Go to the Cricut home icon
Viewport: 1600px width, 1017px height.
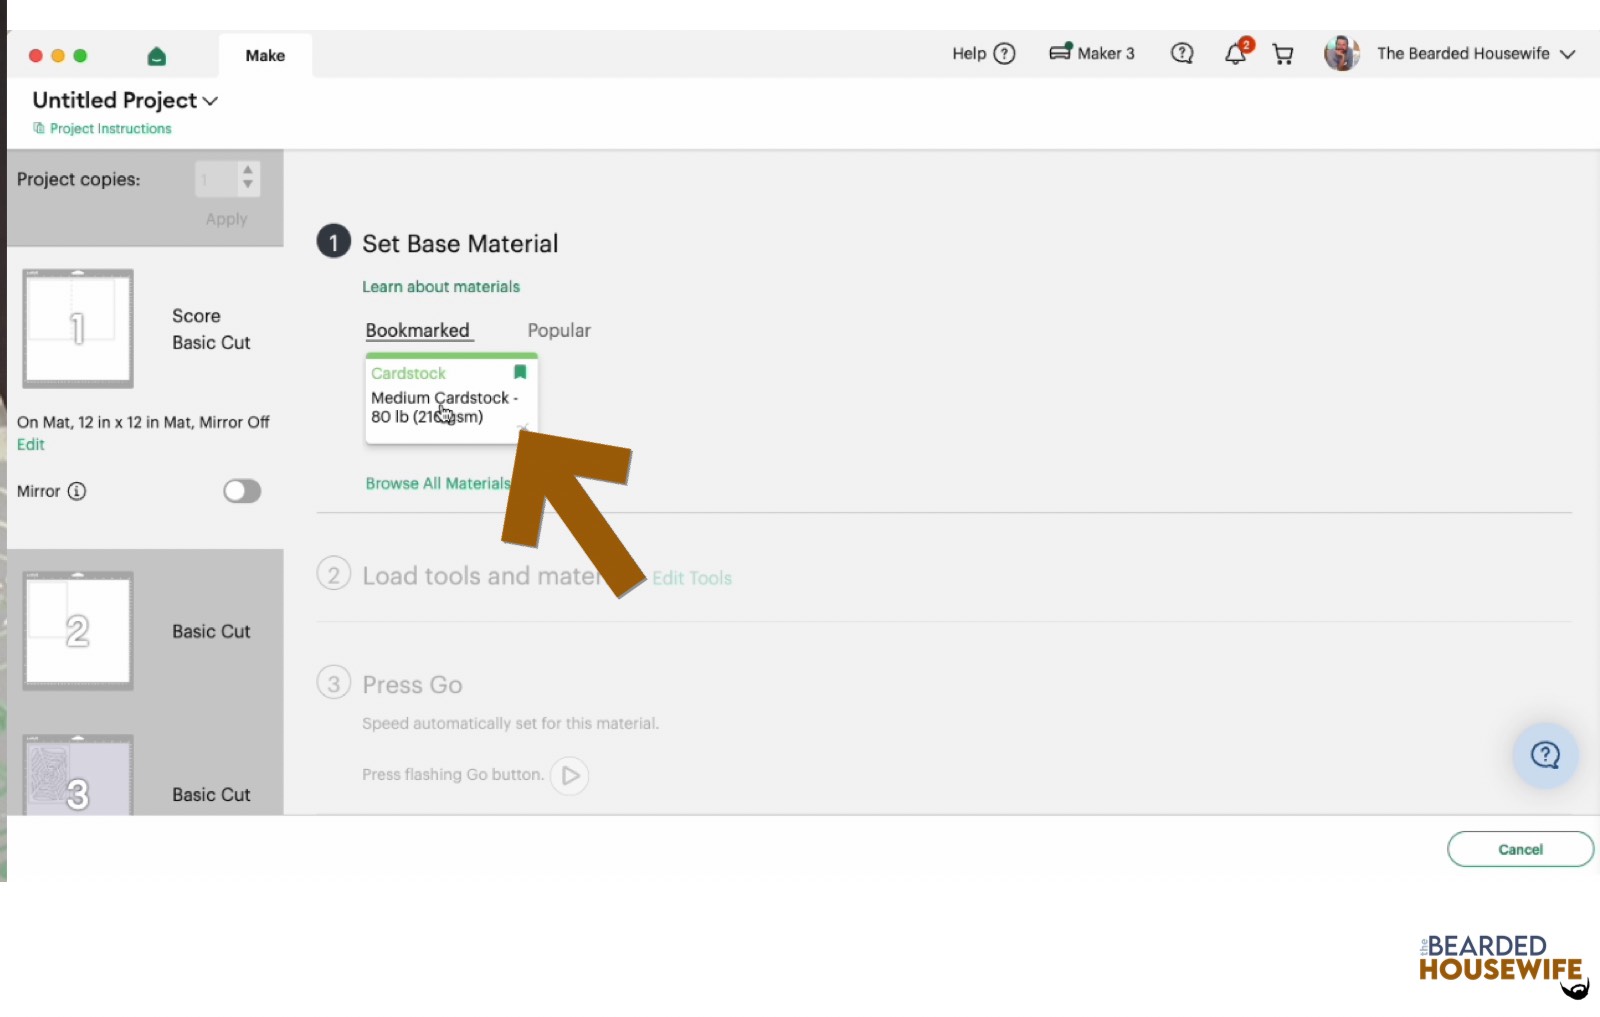coord(157,56)
